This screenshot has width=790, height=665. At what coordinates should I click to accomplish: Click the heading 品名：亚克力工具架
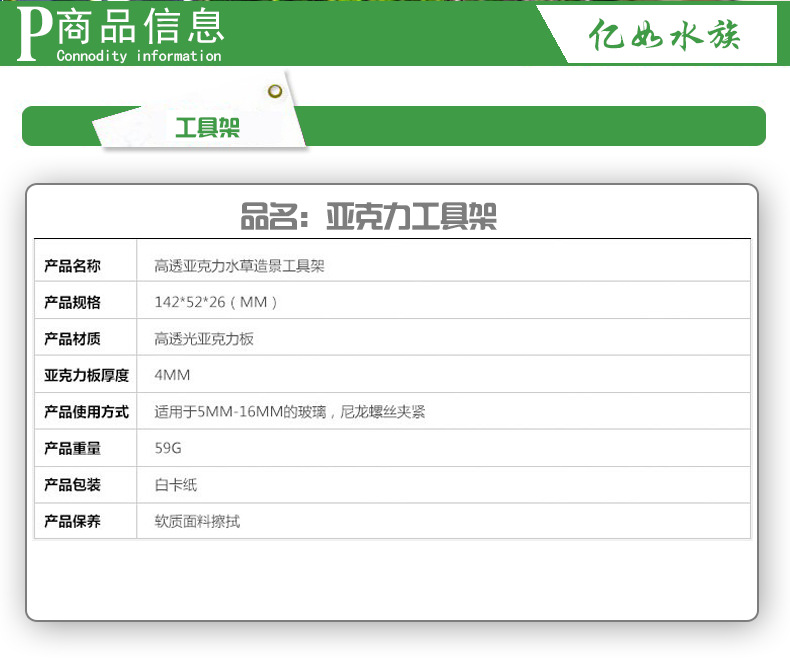(x=368, y=216)
